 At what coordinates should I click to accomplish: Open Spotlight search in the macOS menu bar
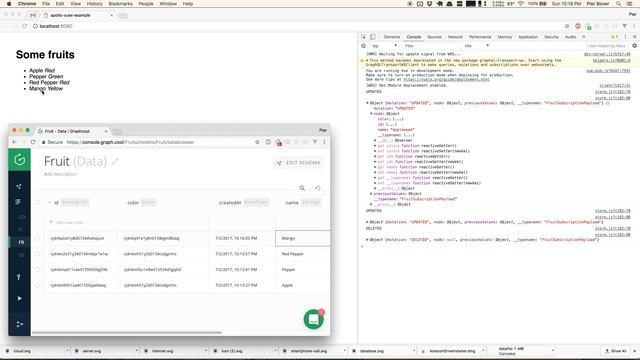[x=619, y=4]
